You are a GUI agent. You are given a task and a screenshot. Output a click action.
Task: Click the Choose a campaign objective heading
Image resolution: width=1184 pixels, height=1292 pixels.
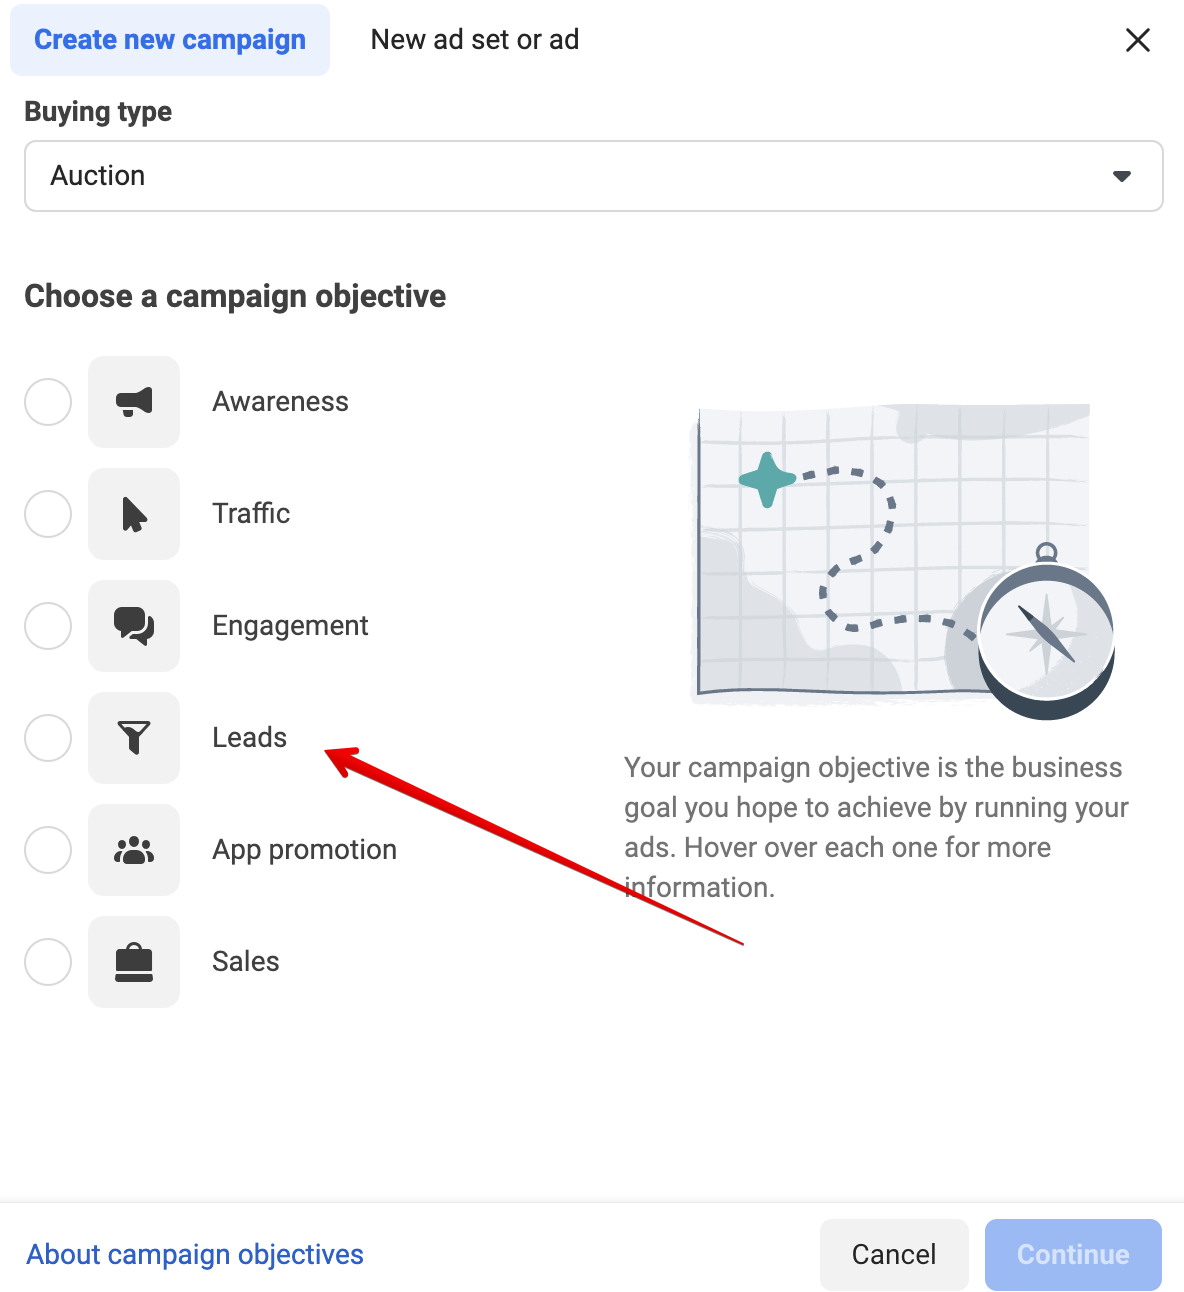pos(235,296)
